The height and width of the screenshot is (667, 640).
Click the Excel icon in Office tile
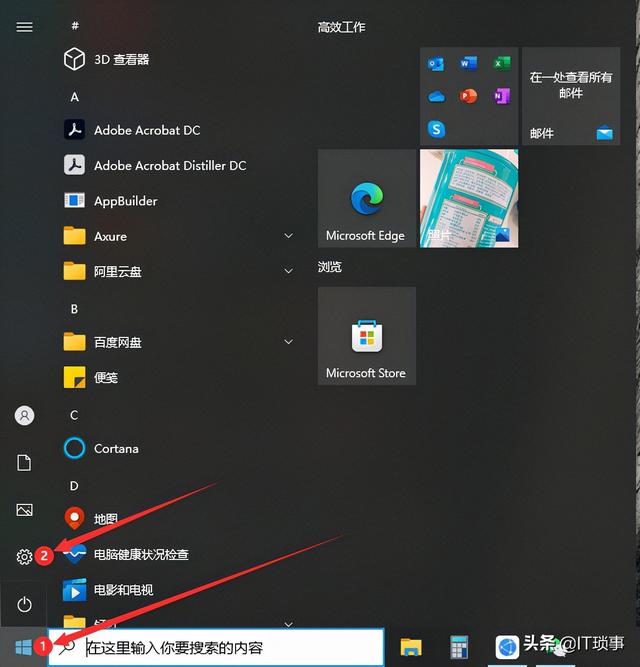(501, 64)
